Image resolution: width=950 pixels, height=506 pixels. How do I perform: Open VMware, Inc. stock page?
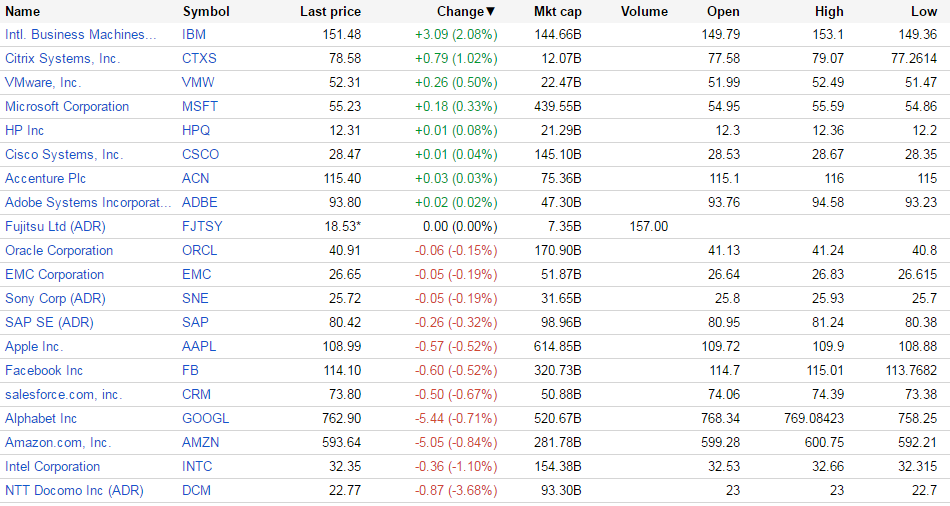point(43,83)
